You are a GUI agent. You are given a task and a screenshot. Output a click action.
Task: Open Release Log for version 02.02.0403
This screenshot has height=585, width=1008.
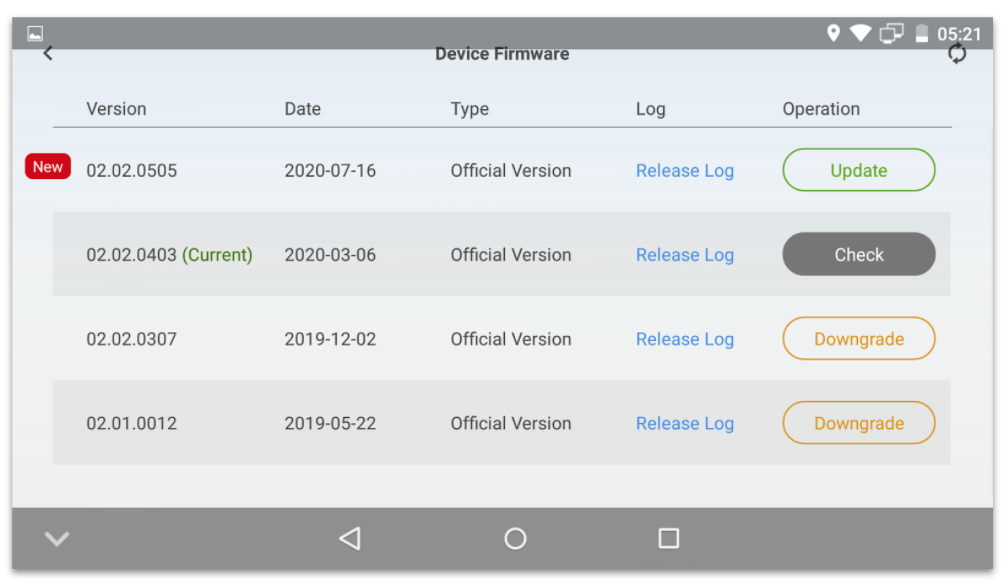(684, 255)
